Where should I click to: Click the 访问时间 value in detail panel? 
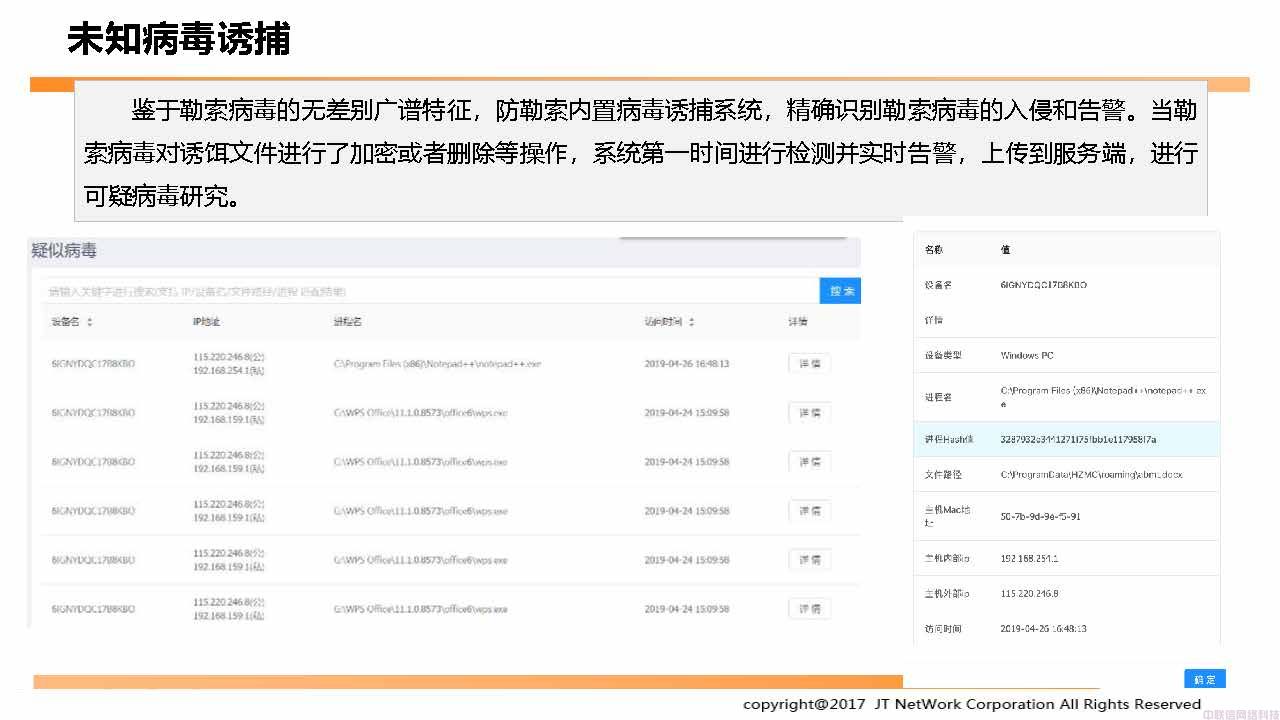(x=1043, y=629)
